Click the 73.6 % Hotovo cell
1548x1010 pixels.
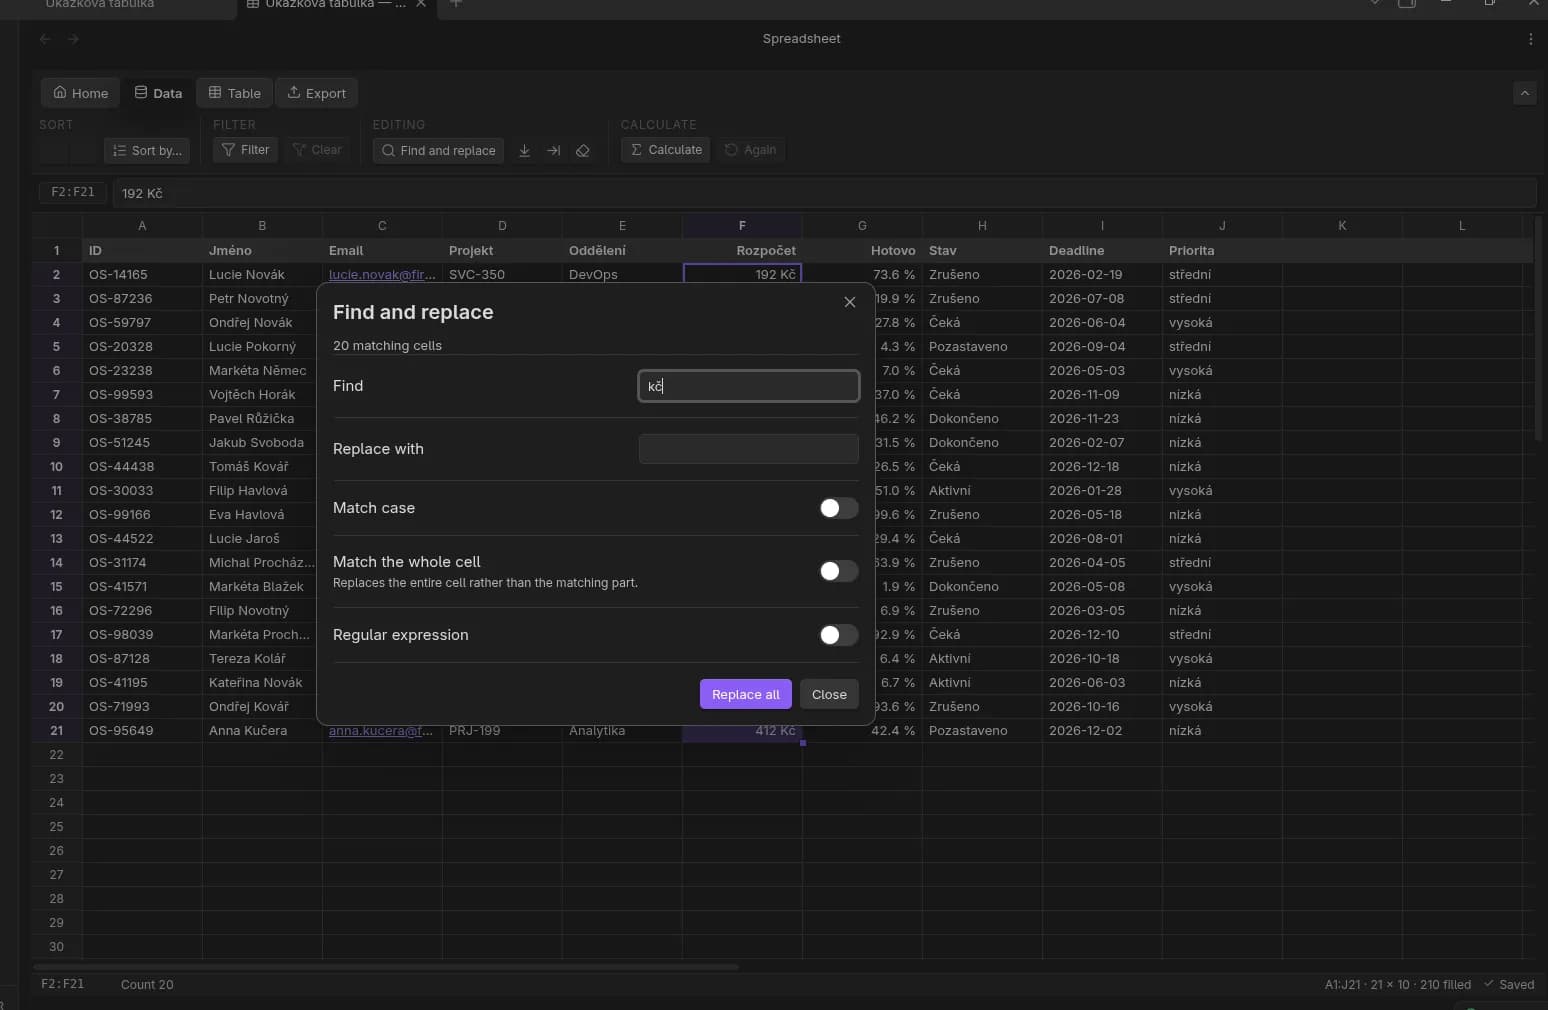(862, 274)
